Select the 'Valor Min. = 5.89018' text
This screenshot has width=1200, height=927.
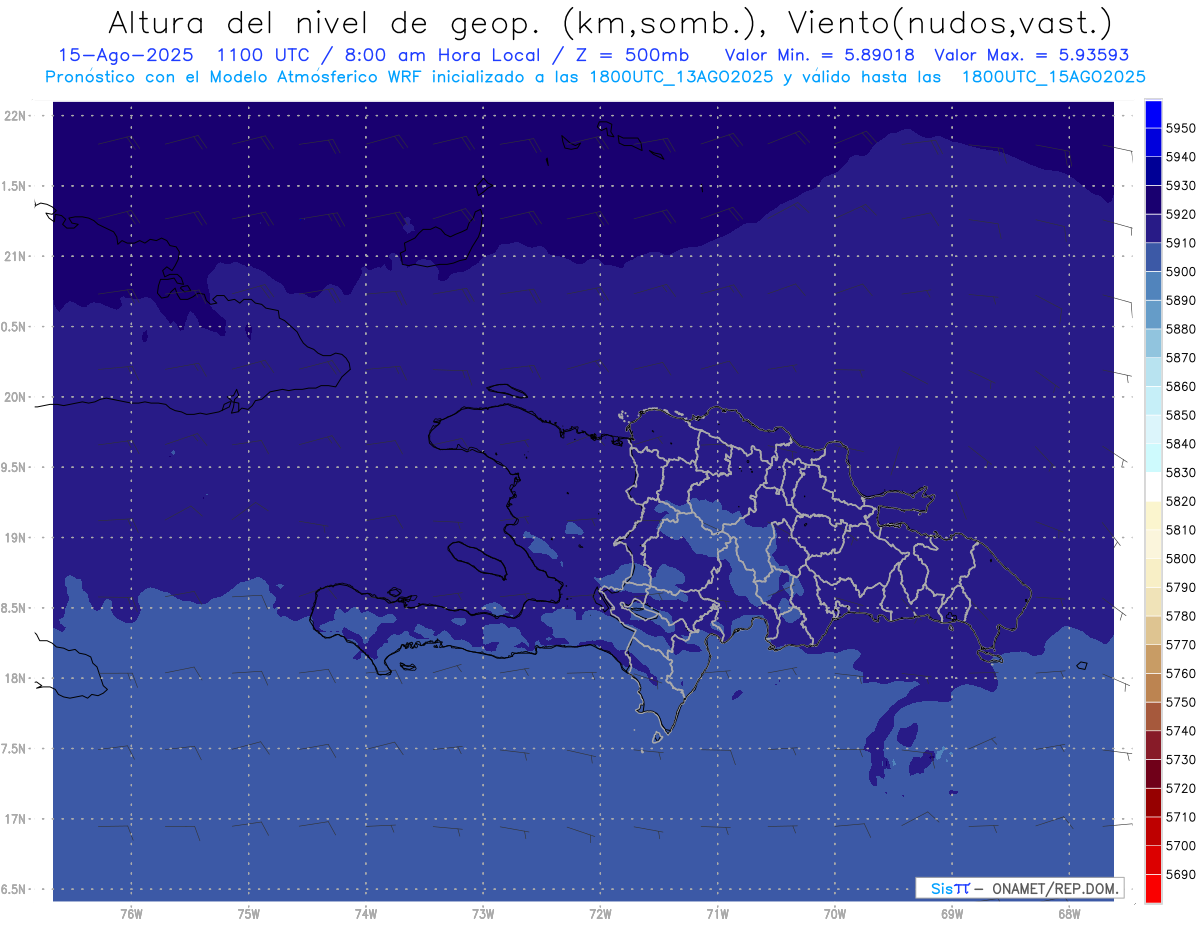click(x=819, y=55)
